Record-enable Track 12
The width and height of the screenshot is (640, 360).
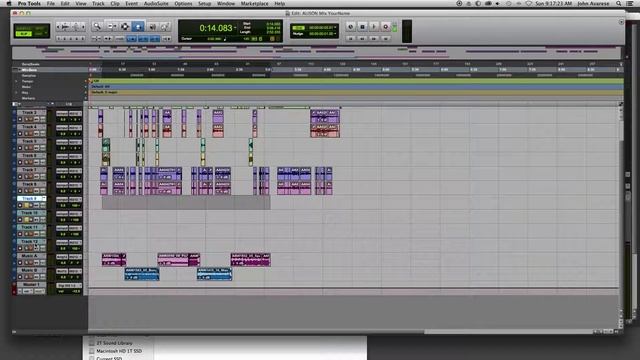(20, 248)
